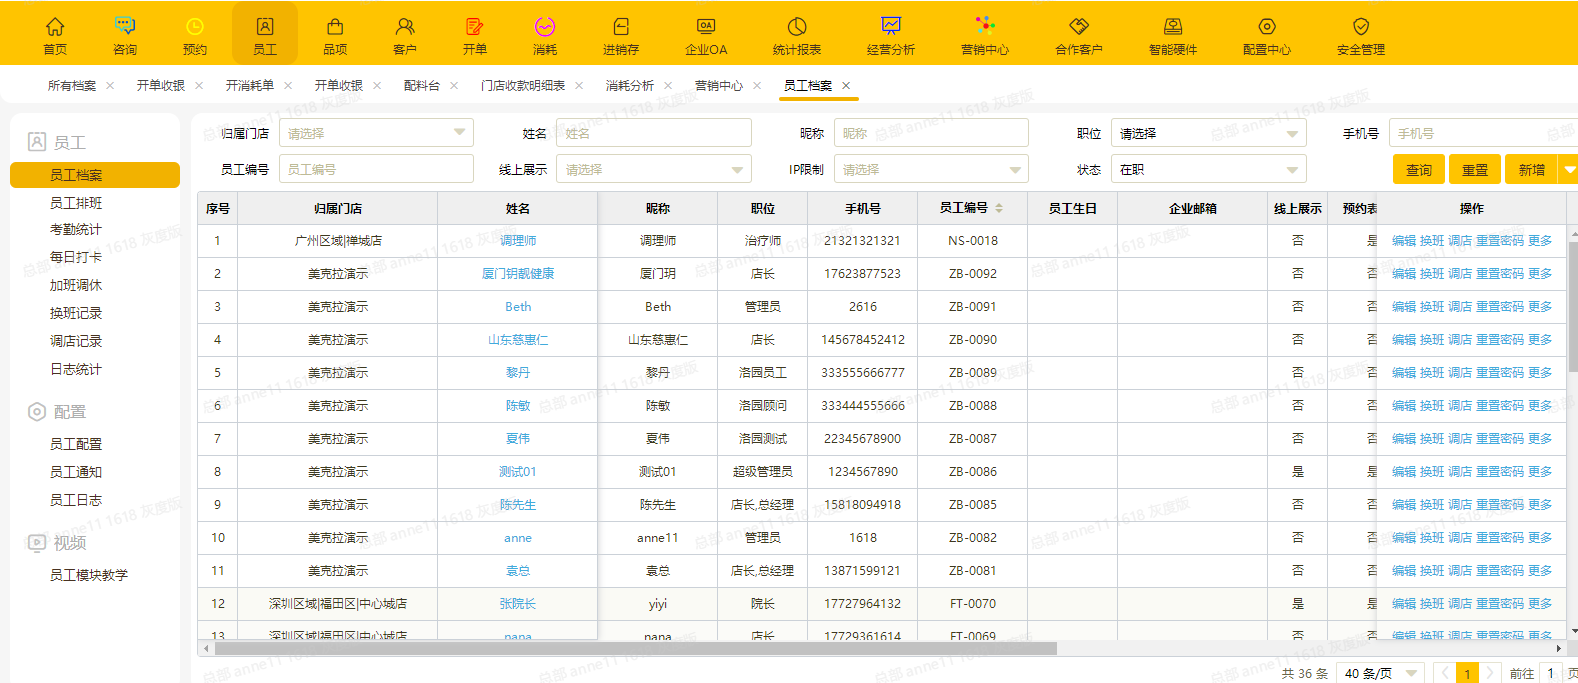Close the 开消耗单 tab

tap(288, 86)
